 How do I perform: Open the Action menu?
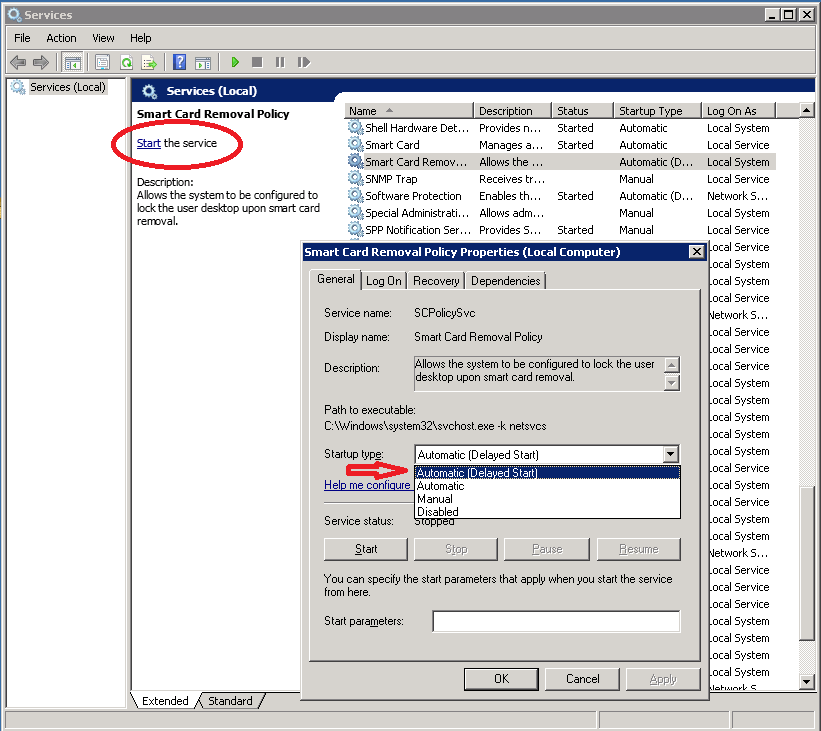click(x=61, y=38)
